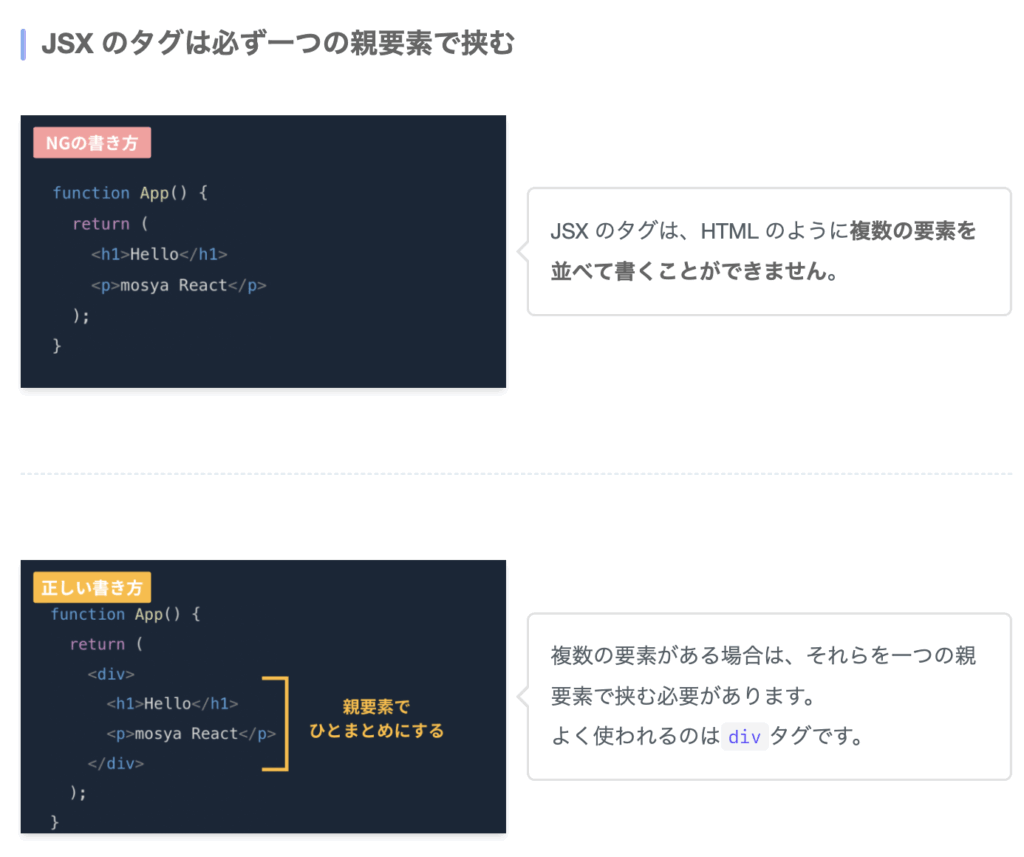1024x857 pixels.
Task: Click the pink 'NGの書き方' label
Action: point(92,142)
